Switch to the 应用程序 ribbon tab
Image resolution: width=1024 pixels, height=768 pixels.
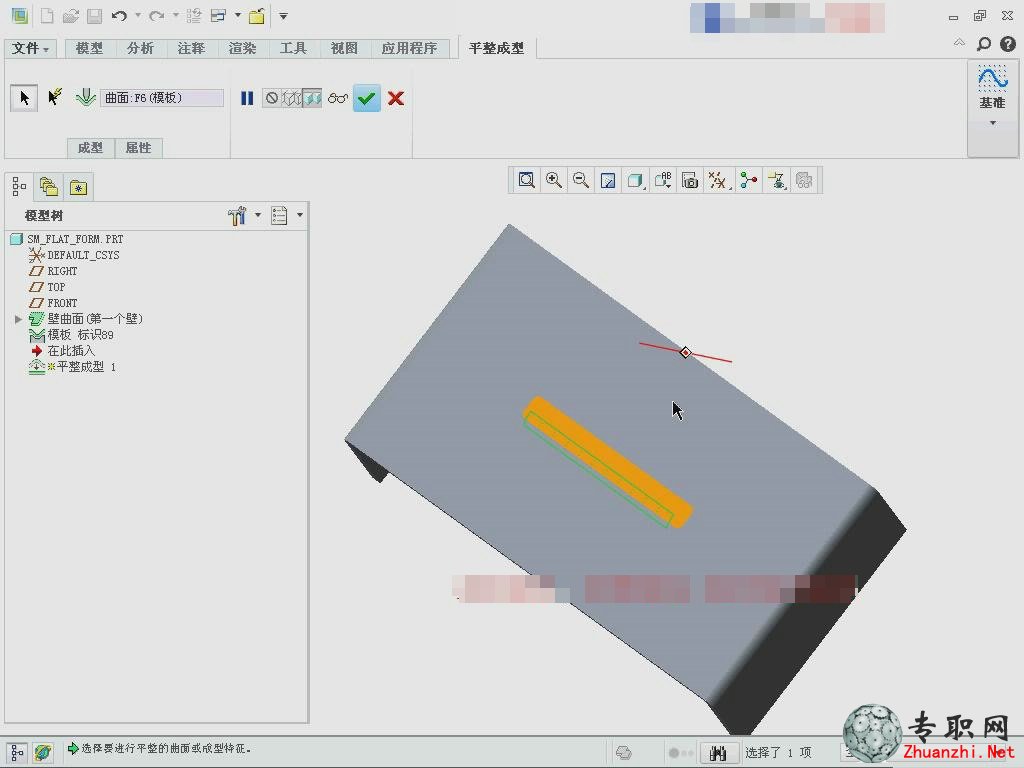(409, 48)
